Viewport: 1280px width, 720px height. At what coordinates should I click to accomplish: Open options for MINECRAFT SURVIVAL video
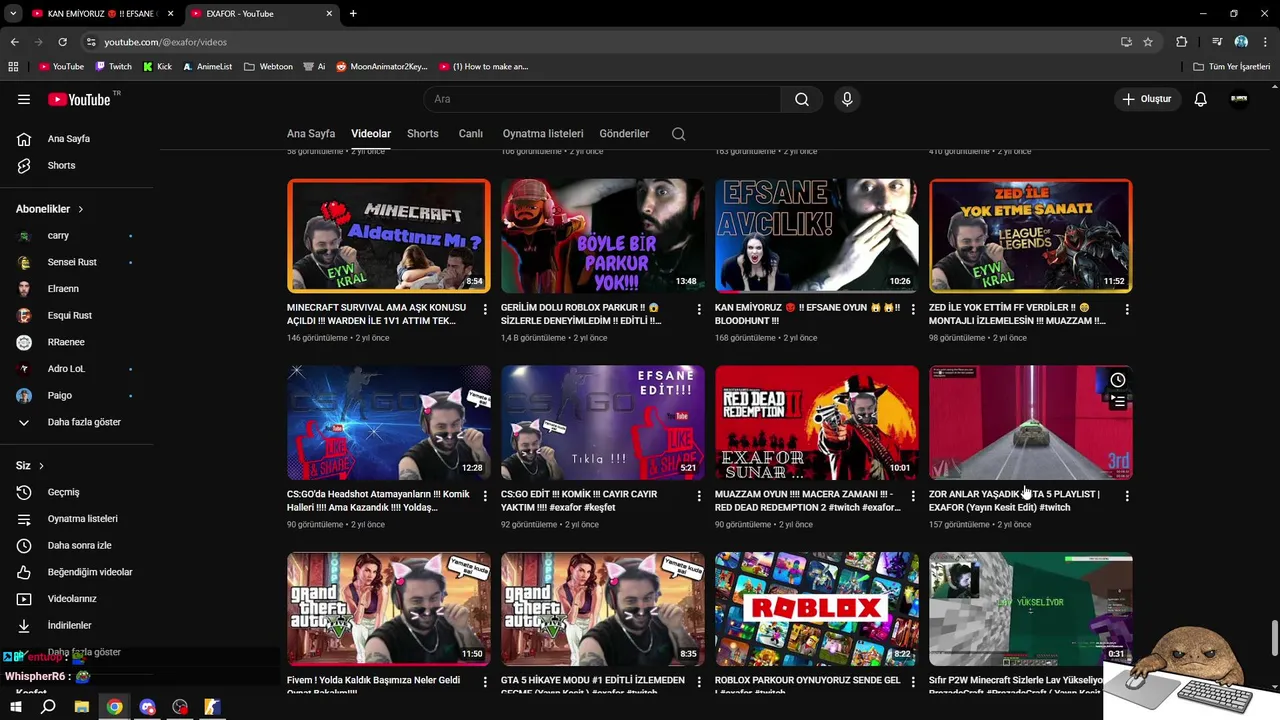pyautogui.click(x=485, y=309)
